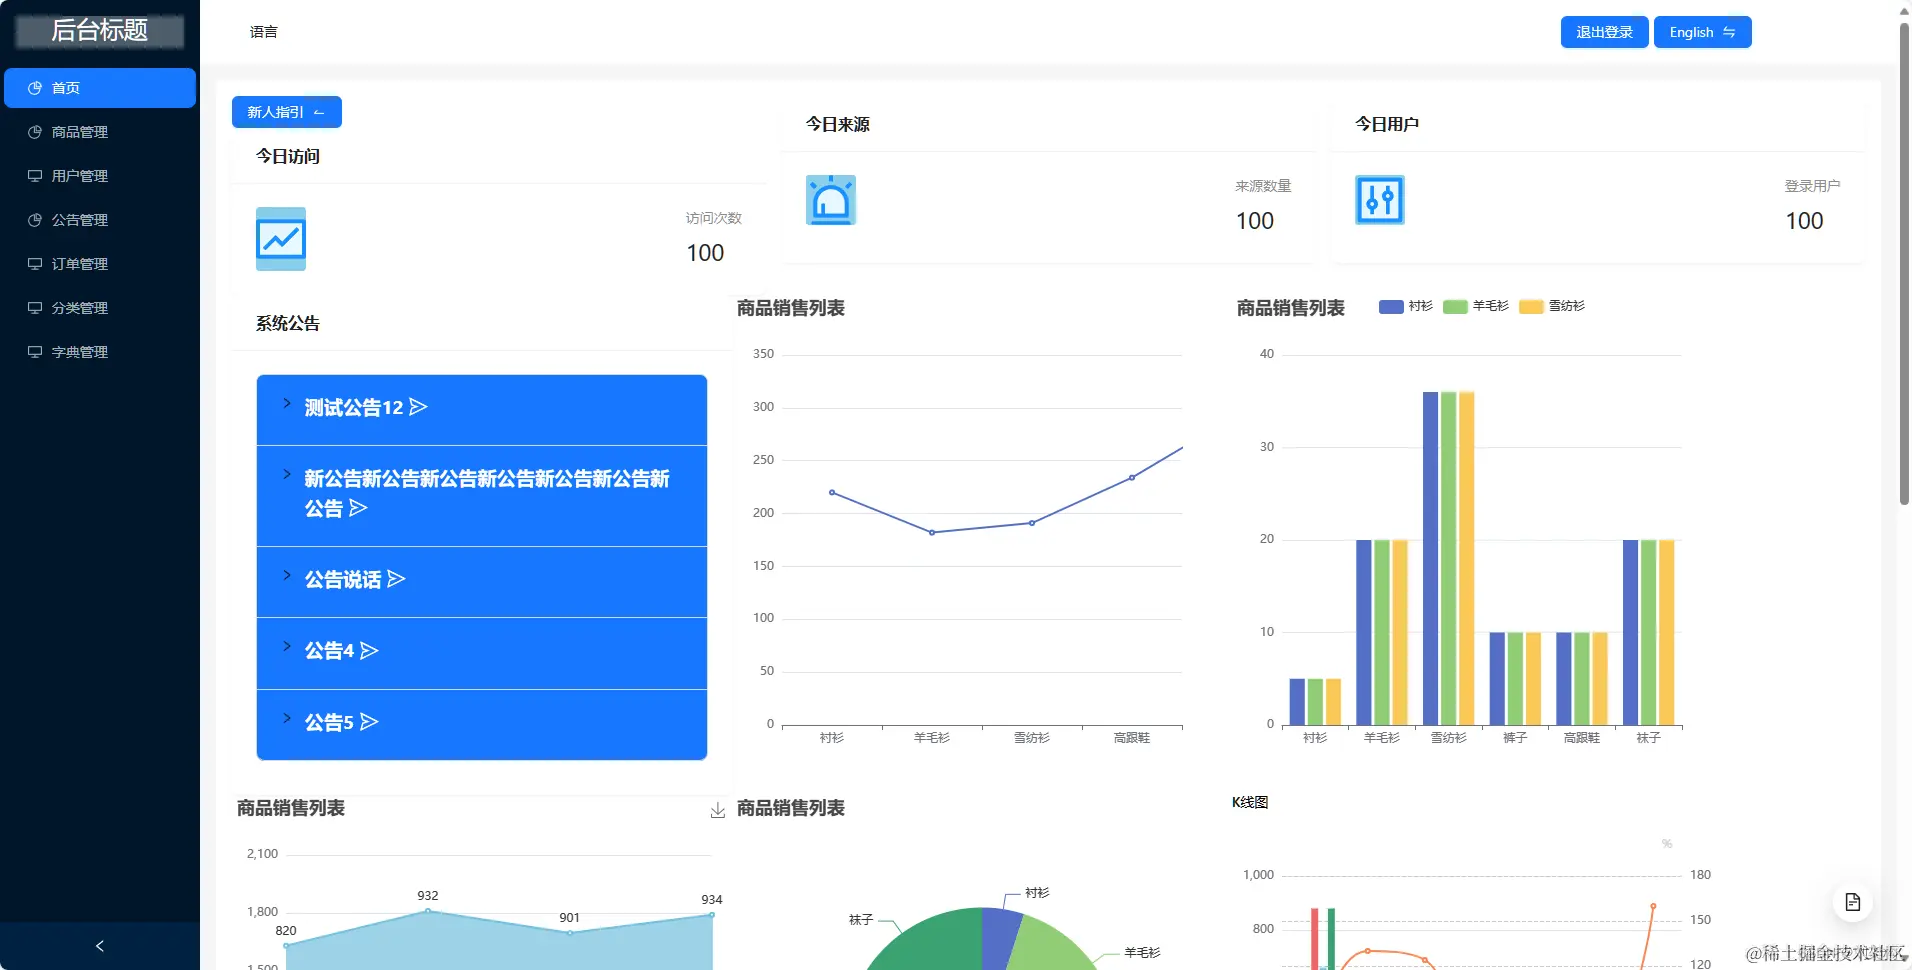Switch language with the English button

[x=1701, y=31]
